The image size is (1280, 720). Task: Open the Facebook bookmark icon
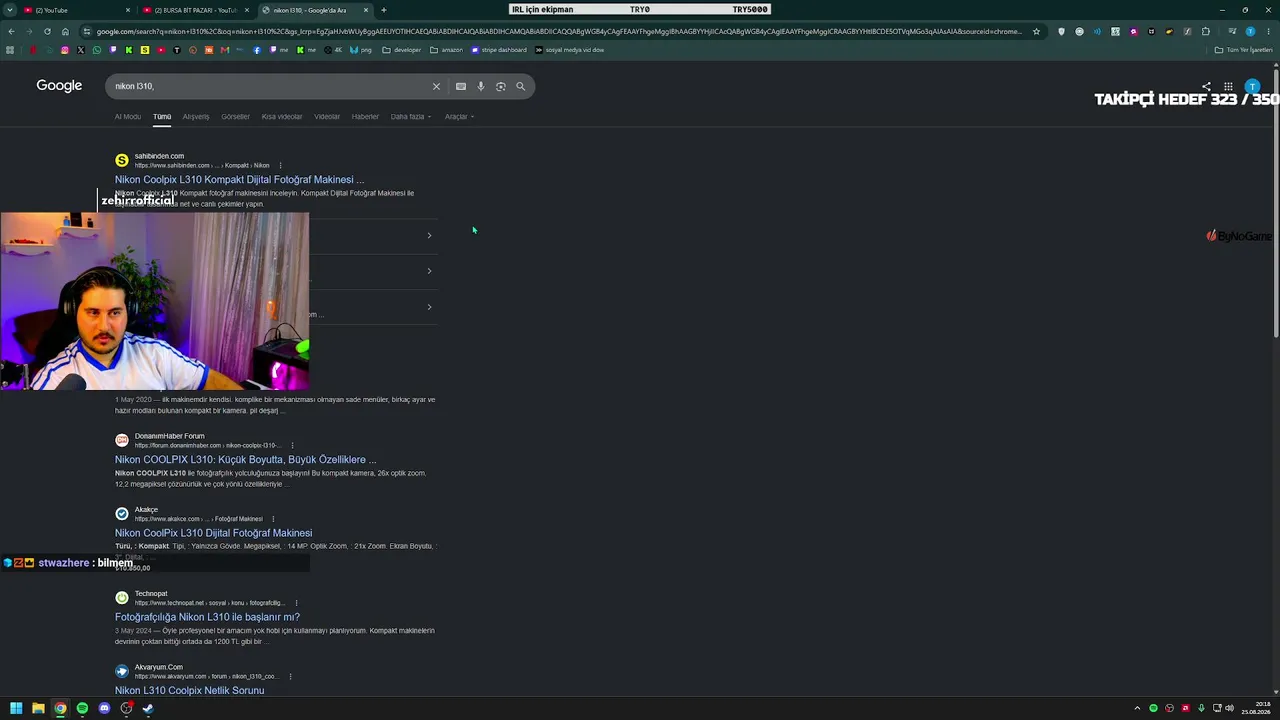(x=257, y=50)
